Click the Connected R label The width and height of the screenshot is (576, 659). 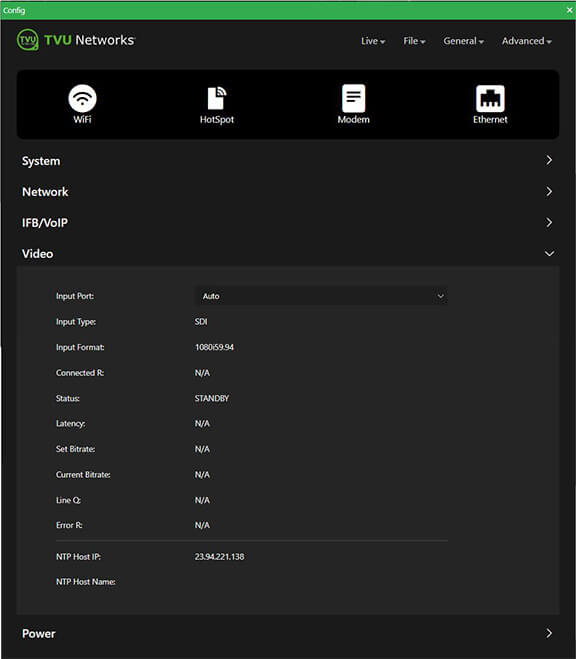80,373
